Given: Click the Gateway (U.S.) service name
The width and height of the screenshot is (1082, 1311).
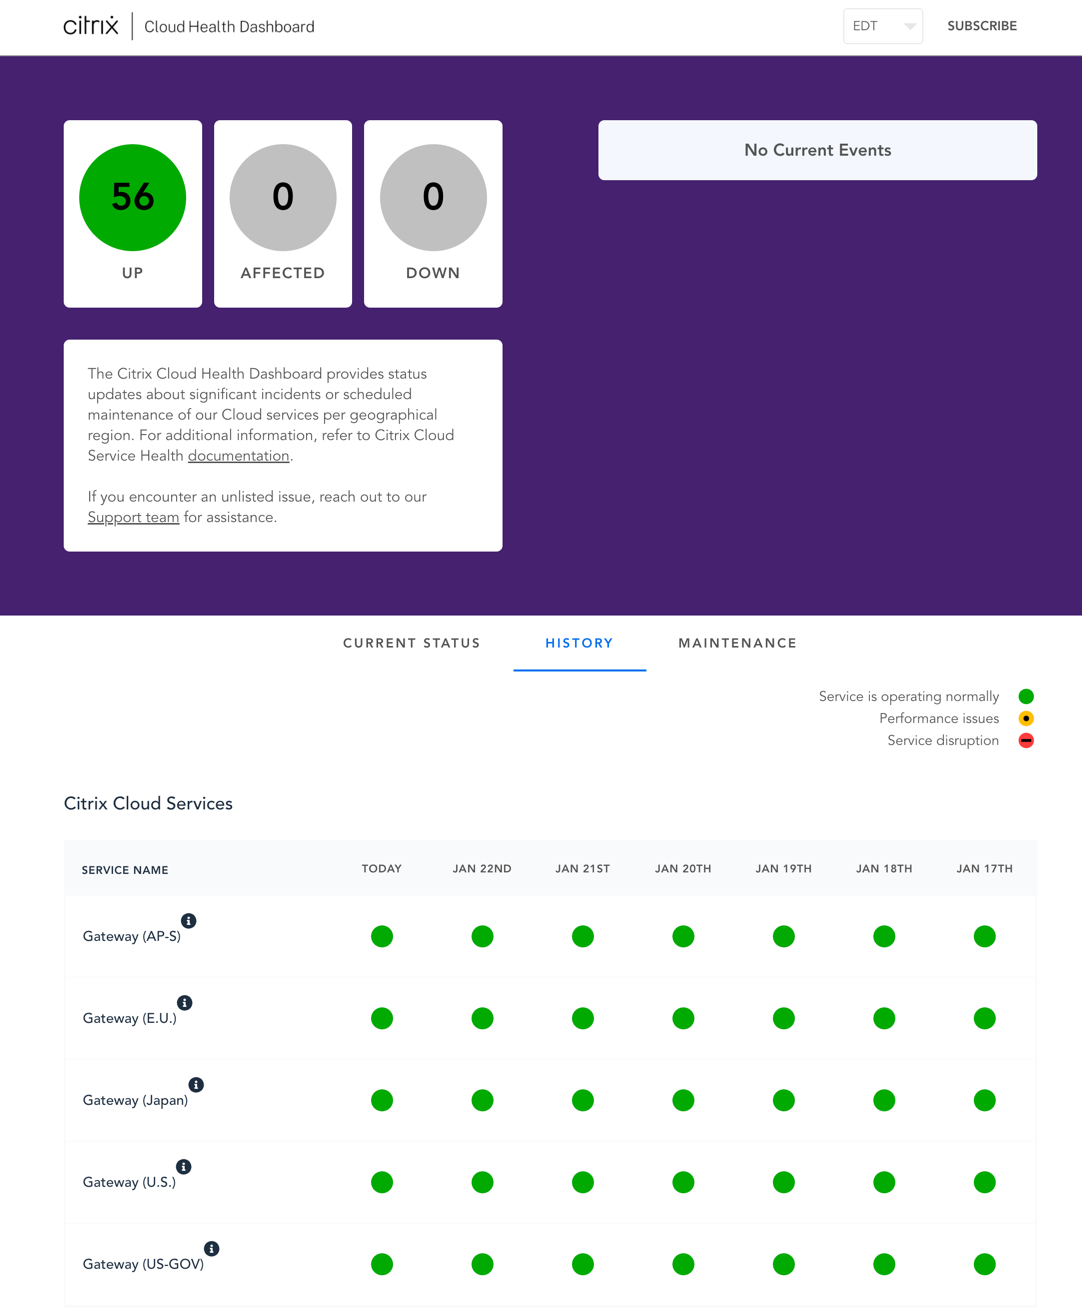Looking at the screenshot, I should click(129, 1182).
